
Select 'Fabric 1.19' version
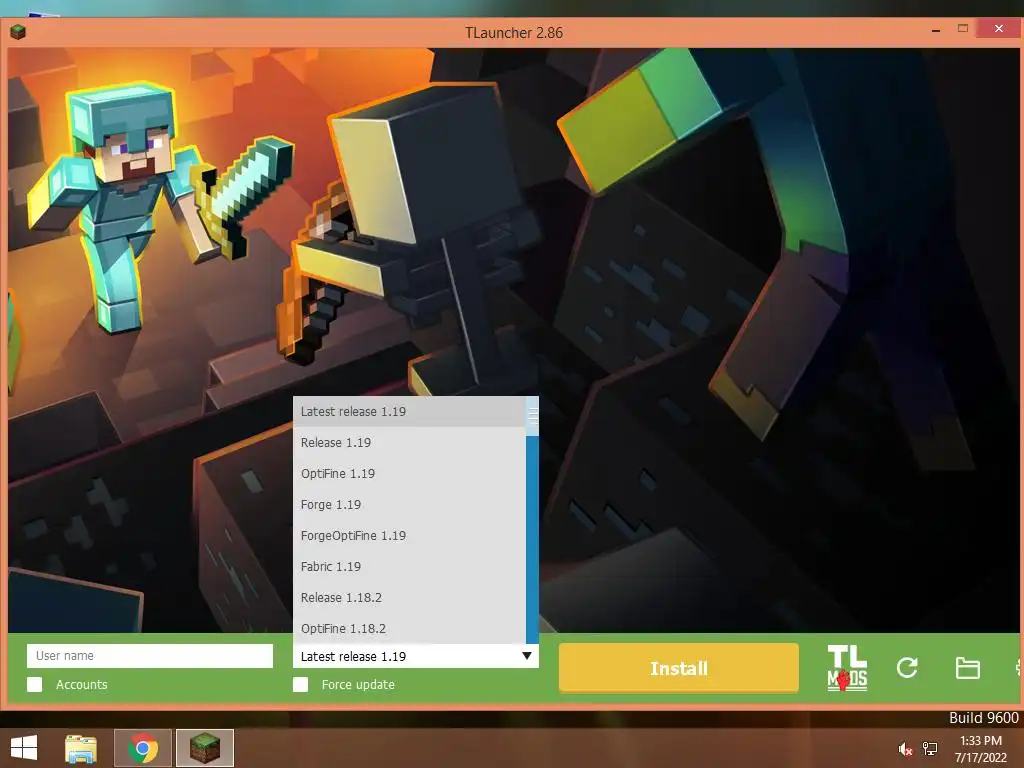[409, 566]
